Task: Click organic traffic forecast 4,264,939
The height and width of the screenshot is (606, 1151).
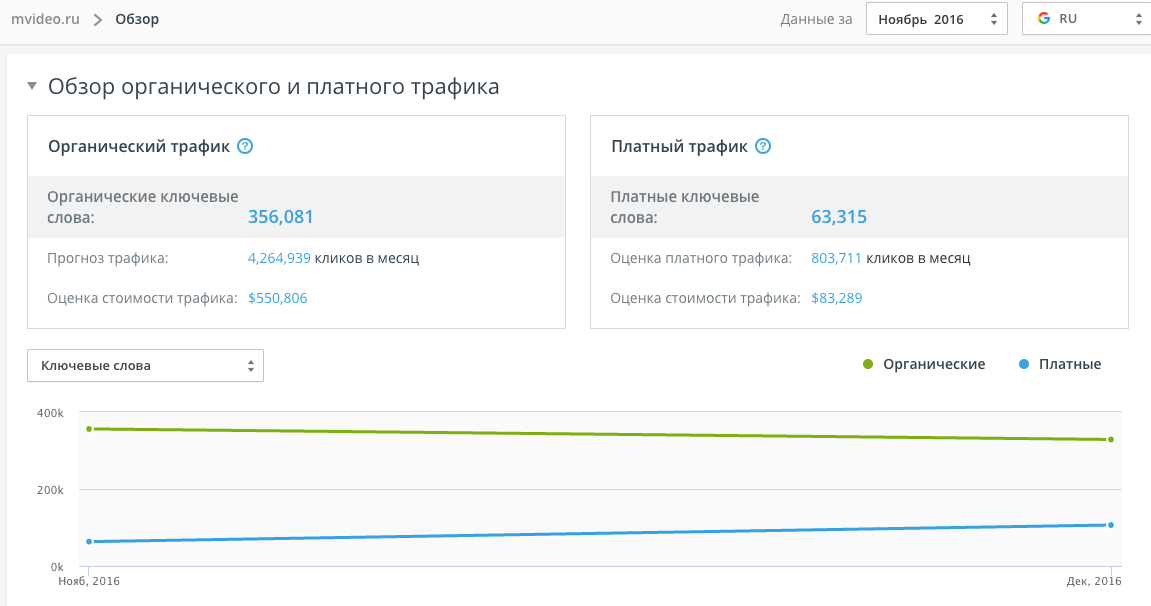Action: pyautogui.click(x=279, y=258)
